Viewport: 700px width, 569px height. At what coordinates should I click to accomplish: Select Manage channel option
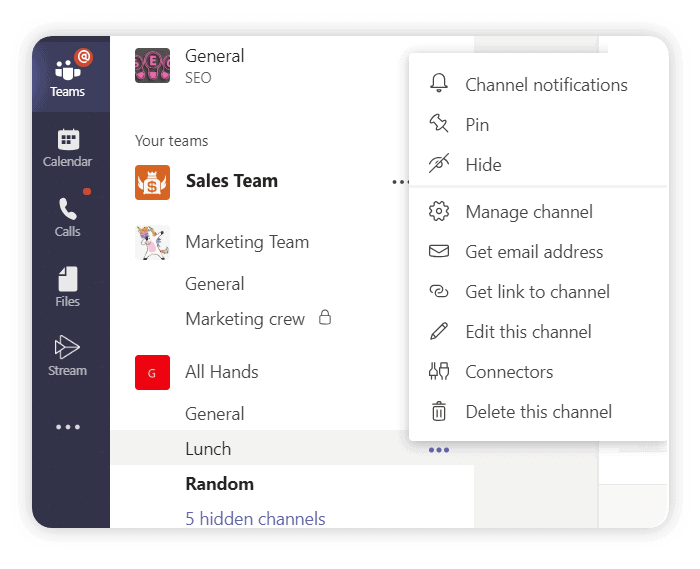538,212
